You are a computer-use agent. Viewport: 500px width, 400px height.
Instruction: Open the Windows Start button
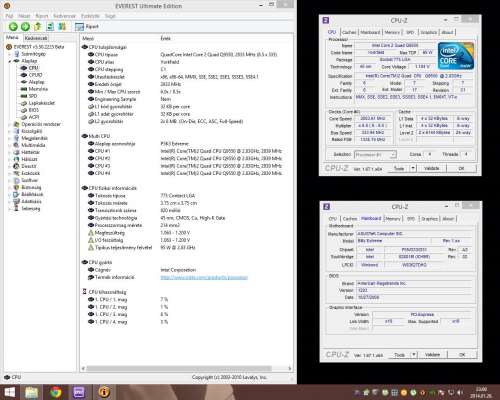[x=9, y=392]
